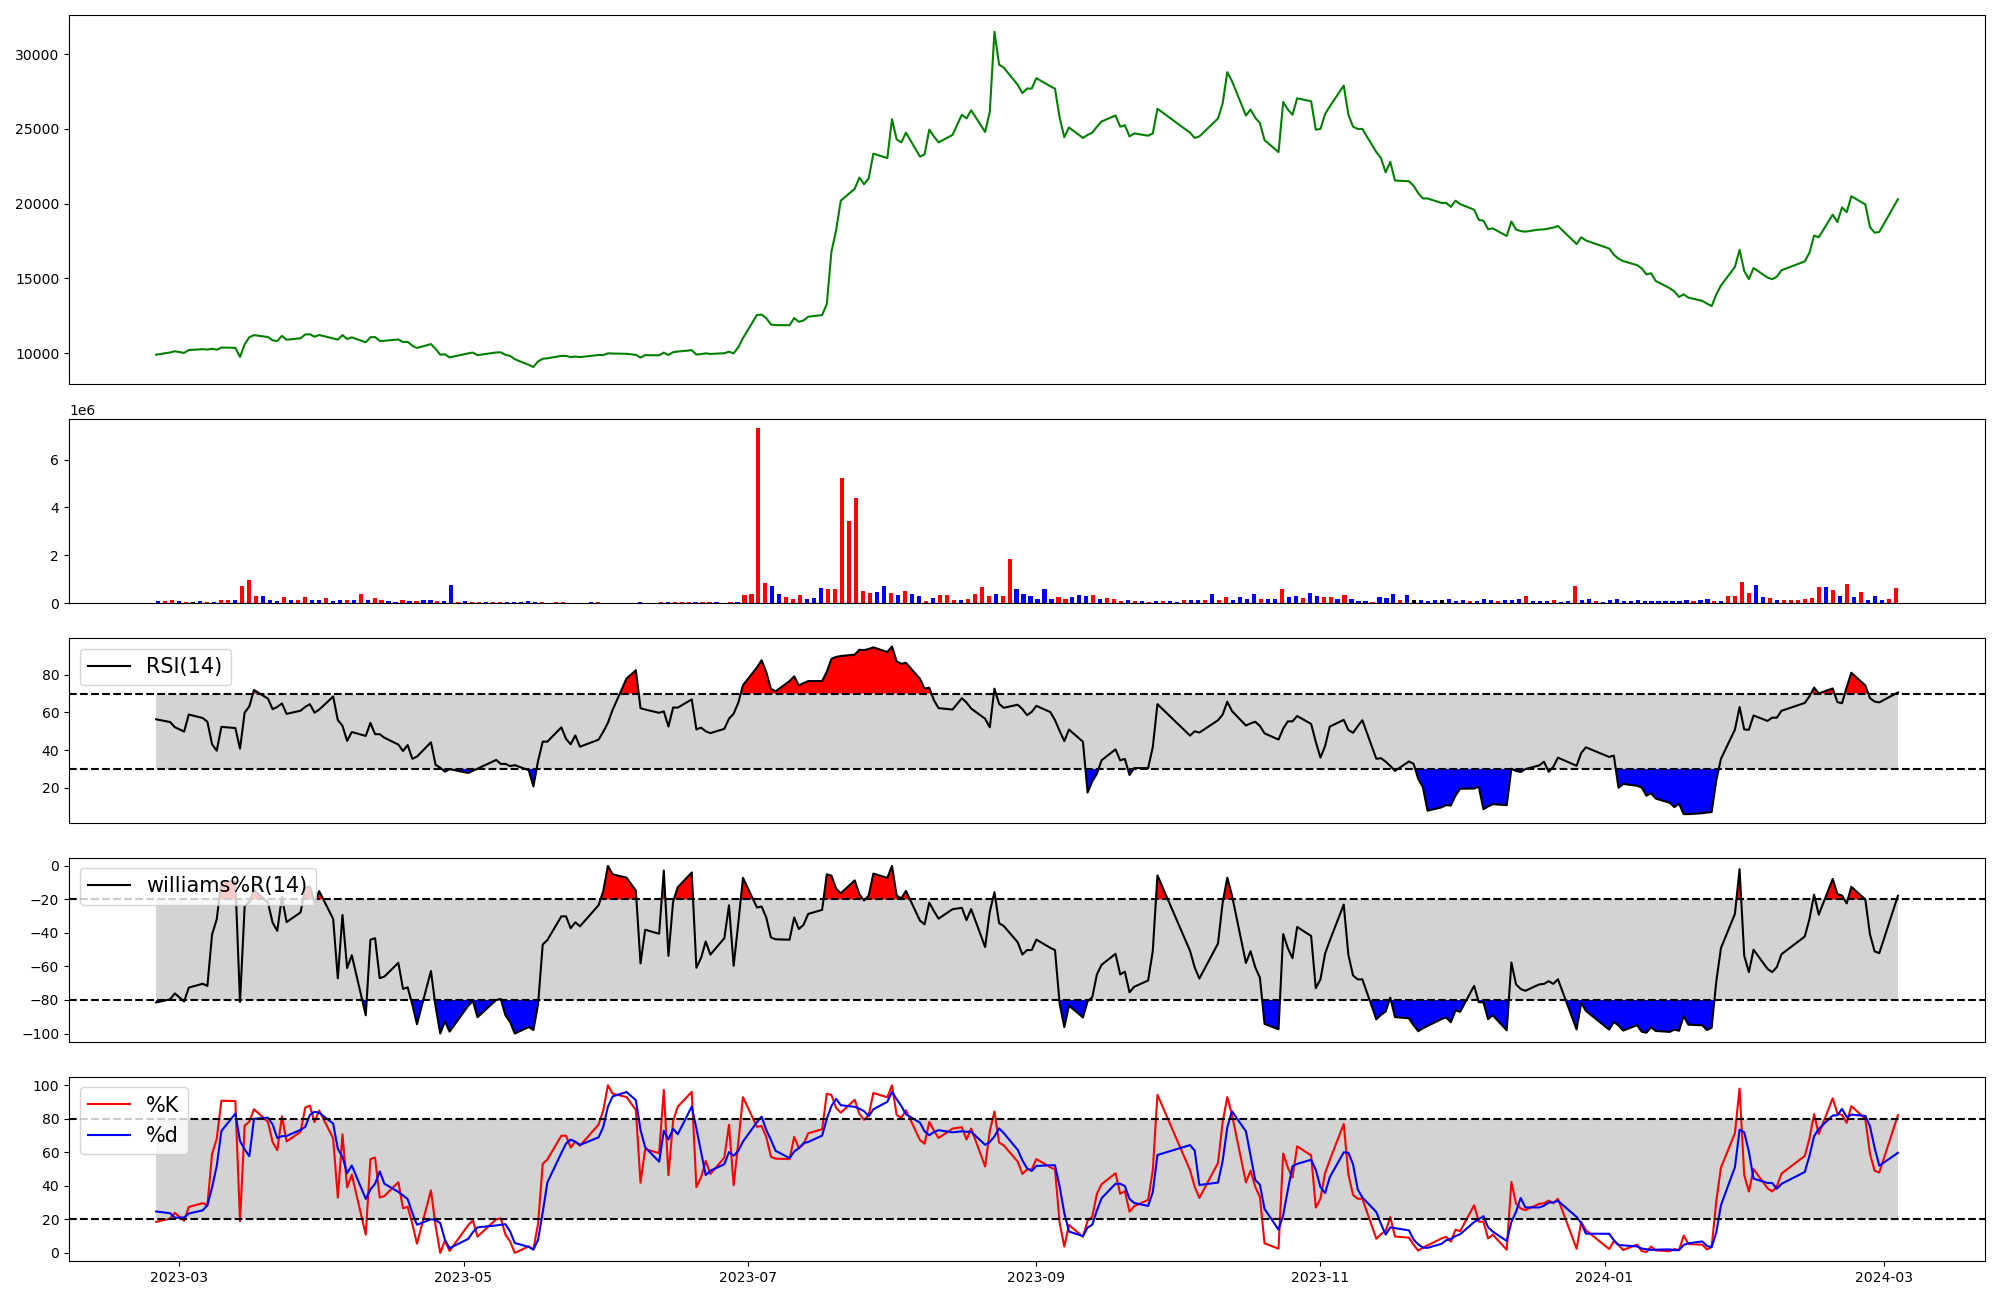Image resolution: width=2000 pixels, height=1300 pixels.
Task: Click the %d legend entry text
Action: pyautogui.click(x=162, y=1135)
